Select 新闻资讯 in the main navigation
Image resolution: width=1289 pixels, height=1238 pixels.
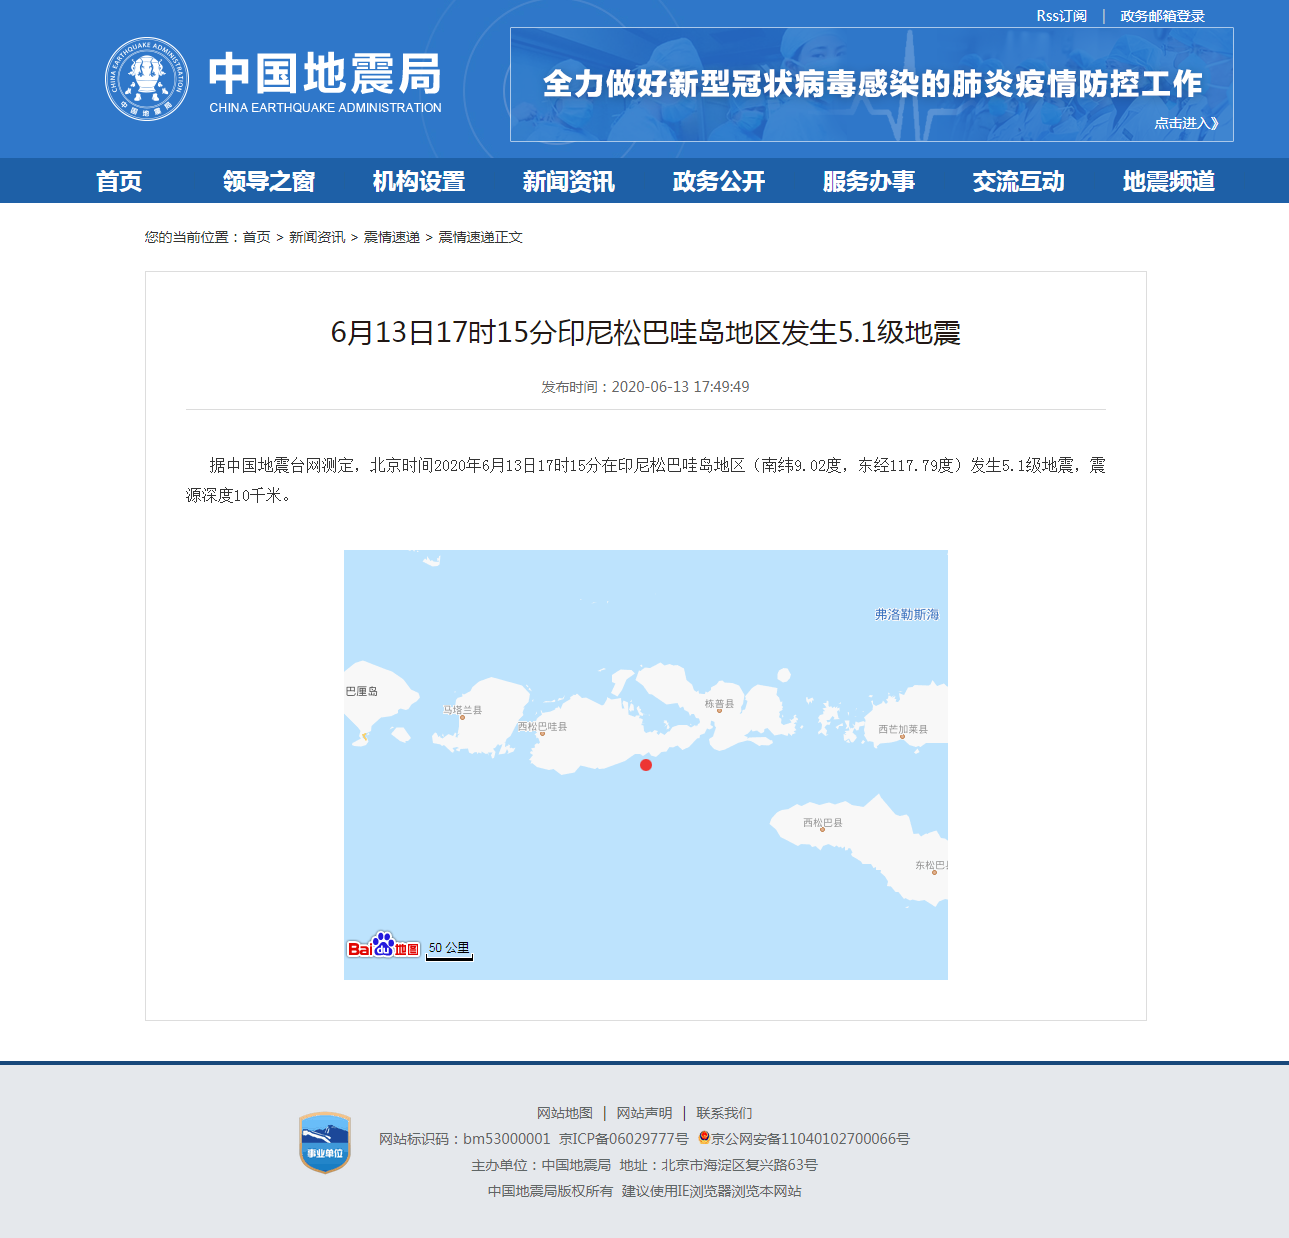pyautogui.click(x=569, y=181)
